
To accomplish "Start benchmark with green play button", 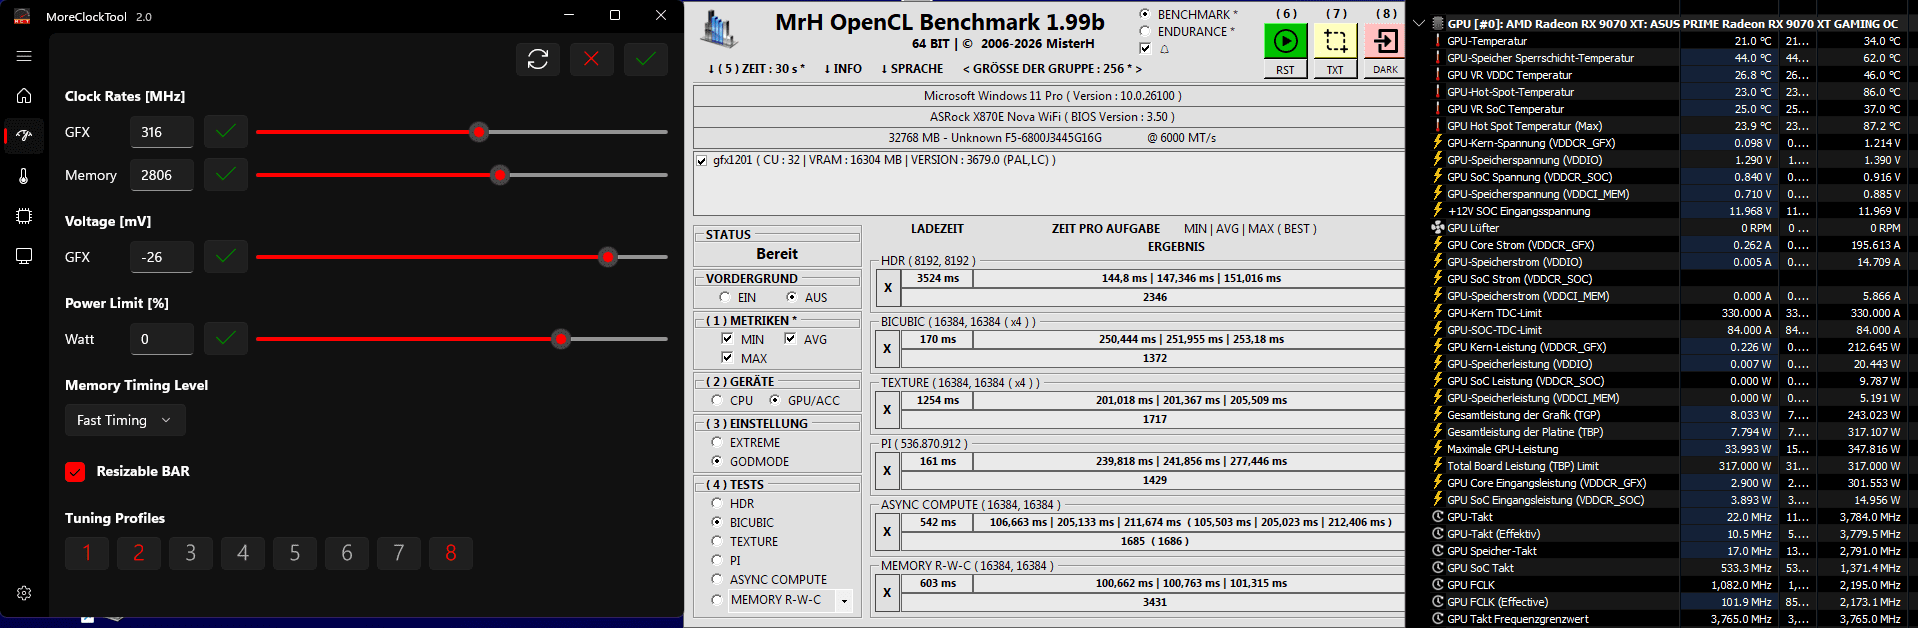I will tap(1286, 41).
